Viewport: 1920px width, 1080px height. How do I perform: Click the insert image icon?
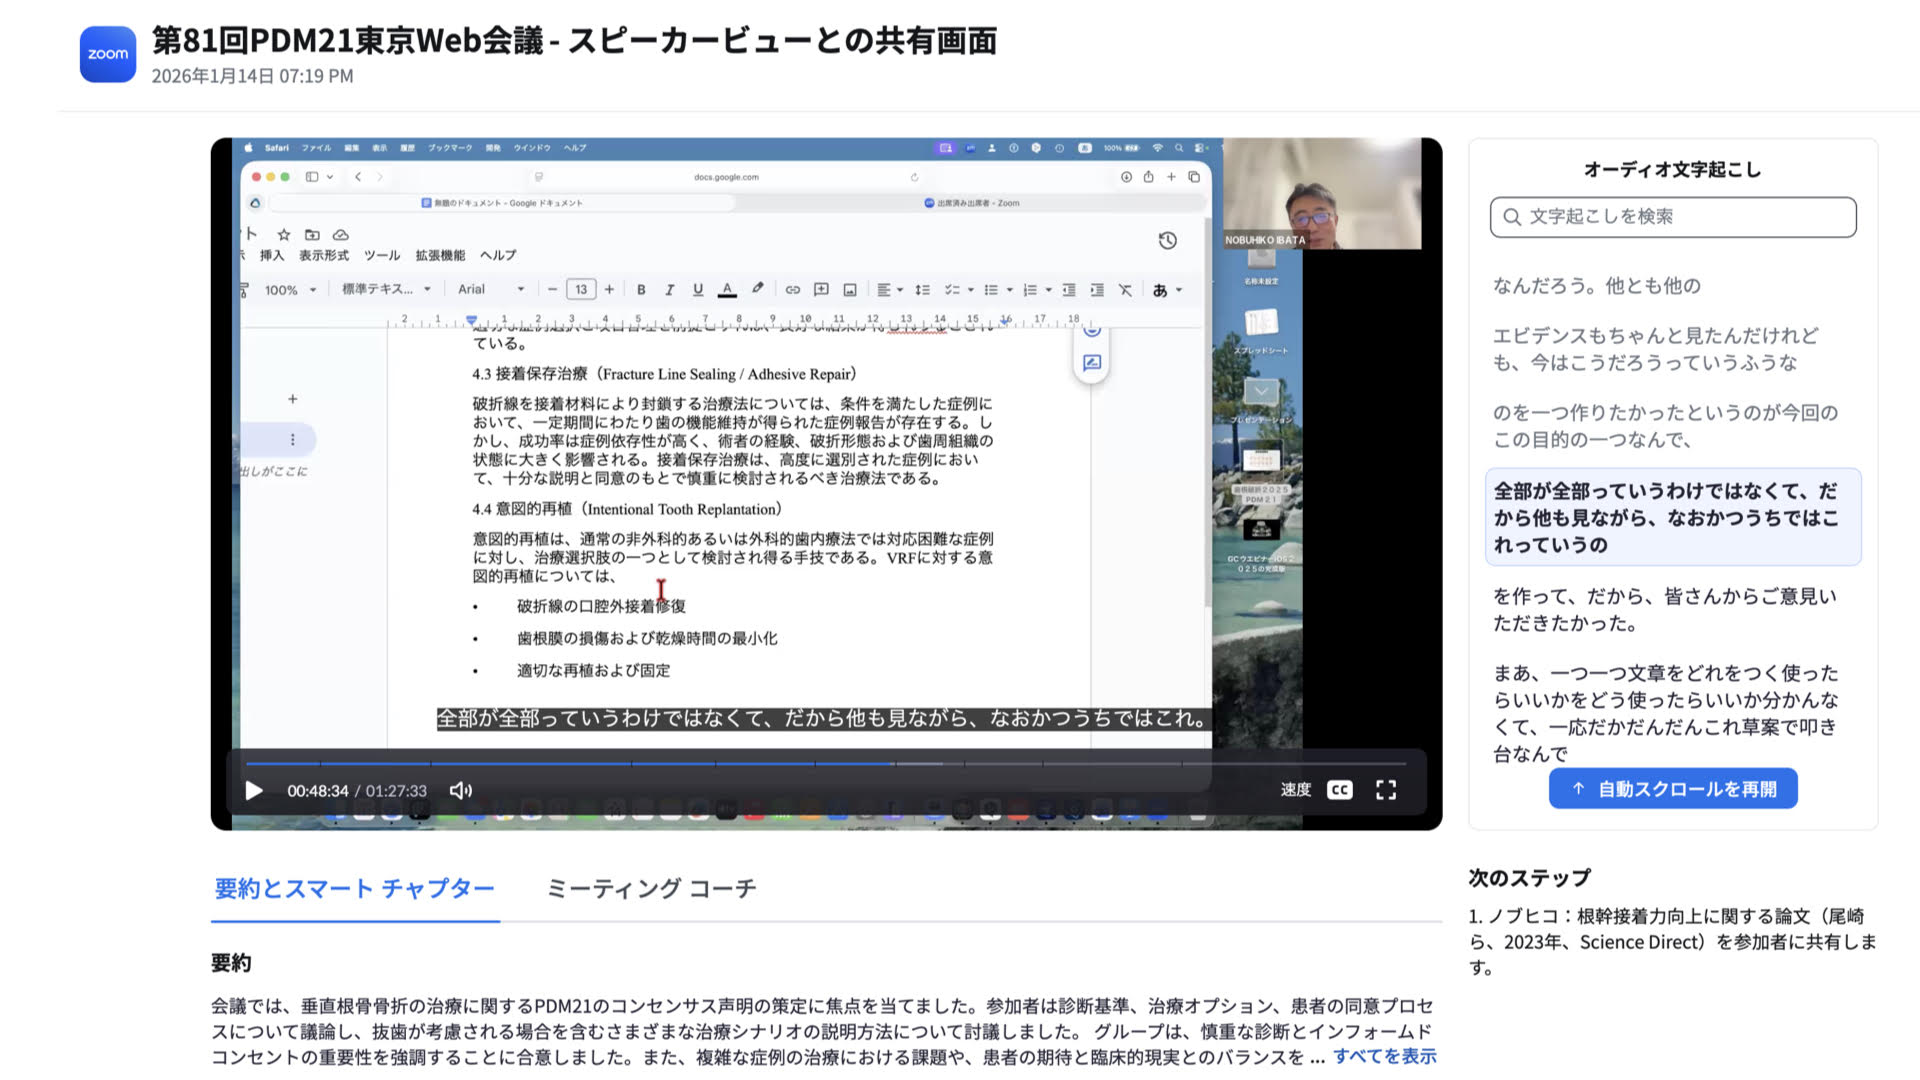point(849,290)
